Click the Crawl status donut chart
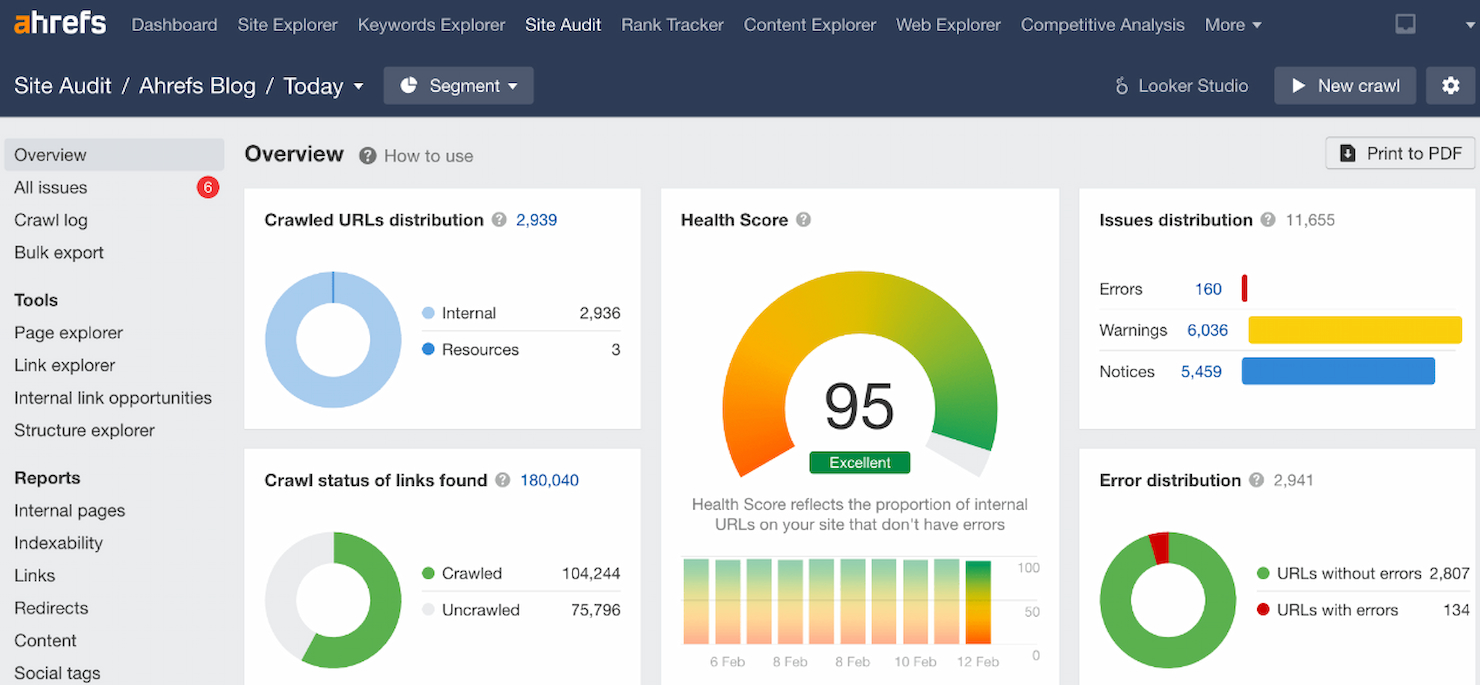This screenshot has height=685, width=1480. [x=333, y=600]
